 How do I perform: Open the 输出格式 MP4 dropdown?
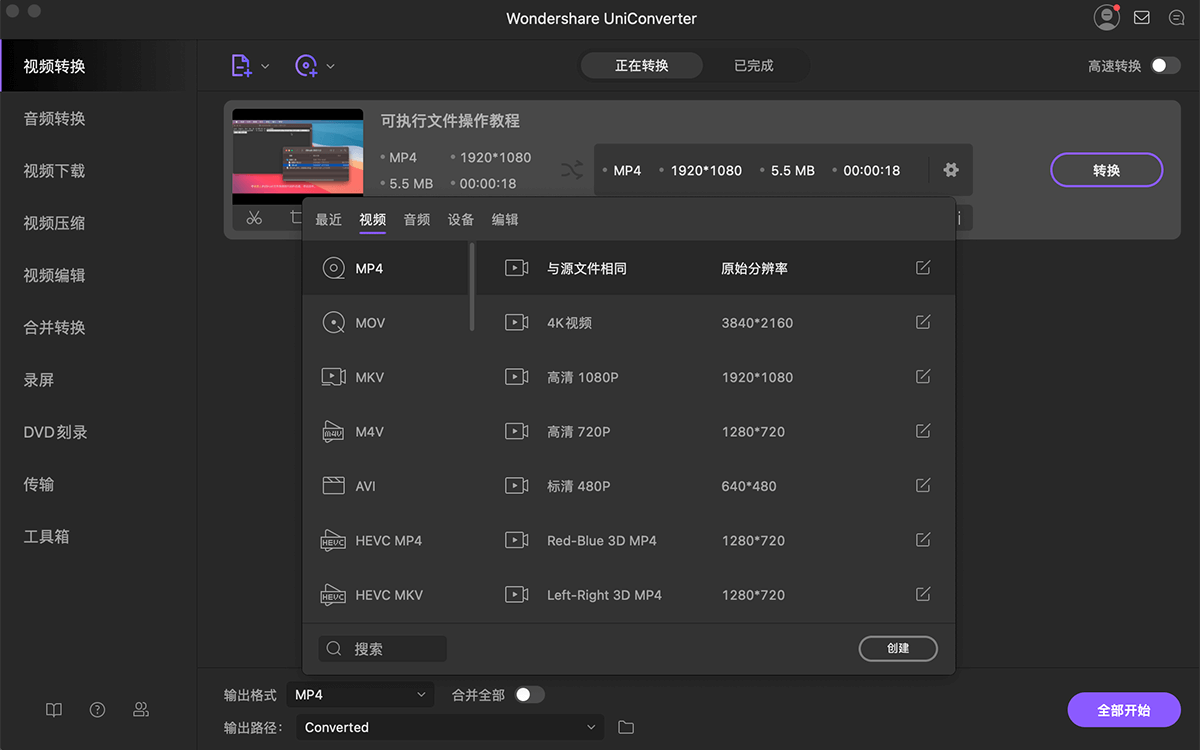tap(360, 695)
